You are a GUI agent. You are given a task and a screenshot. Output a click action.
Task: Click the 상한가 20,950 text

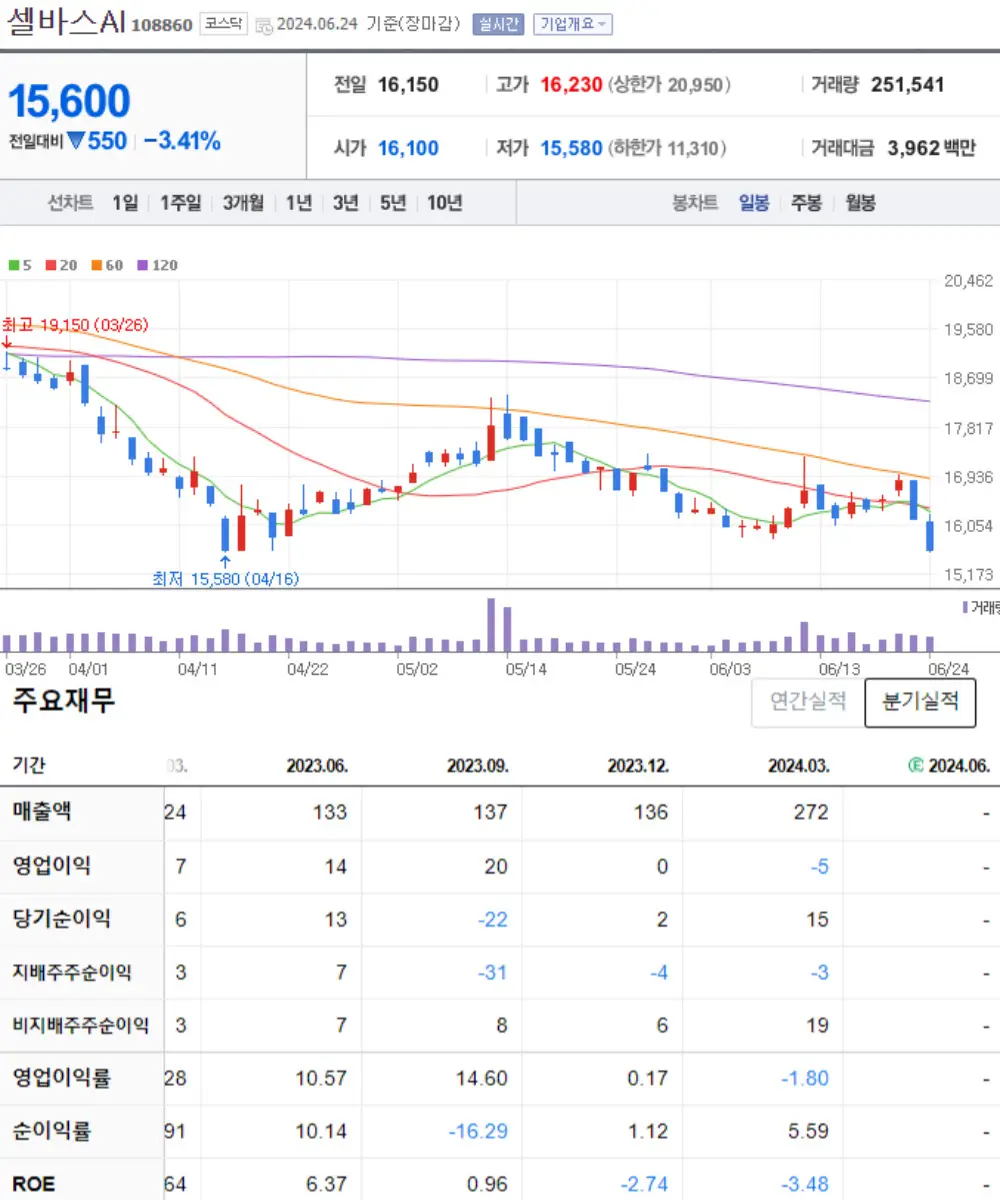click(x=669, y=85)
